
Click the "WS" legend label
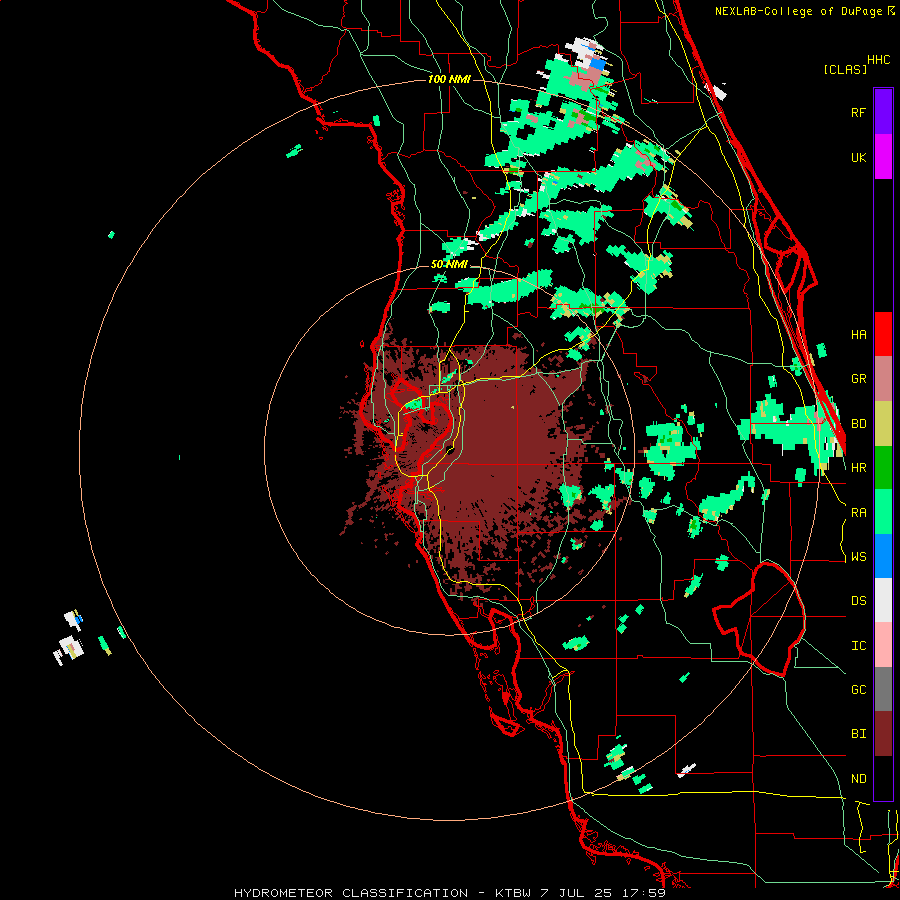click(x=858, y=557)
